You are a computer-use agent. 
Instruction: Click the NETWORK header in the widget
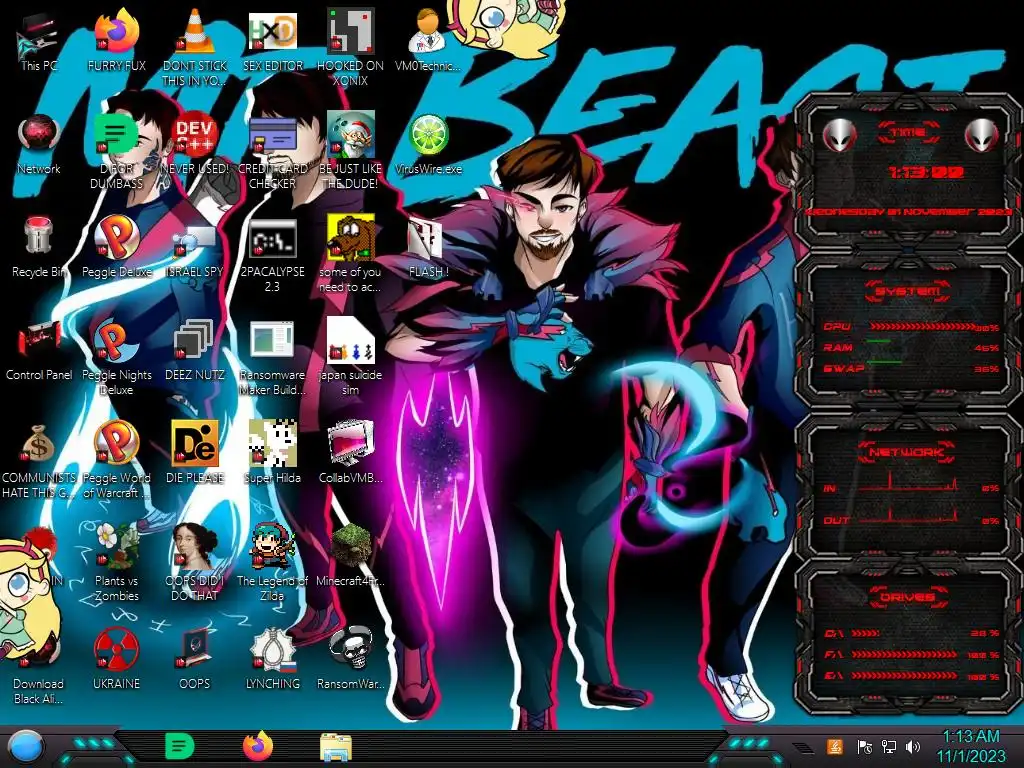(x=908, y=451)
